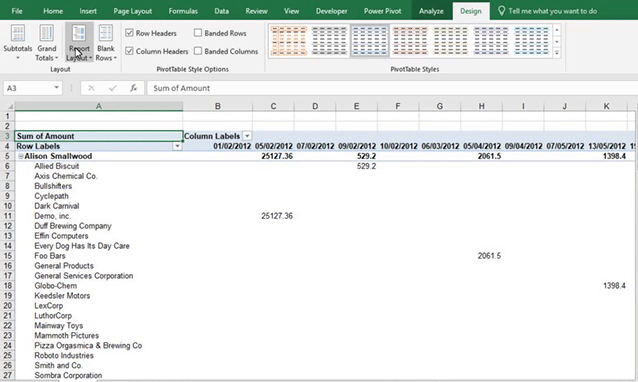Select row 5 header
This screenshot has width=638, height=382.
(x=7, y=156)
